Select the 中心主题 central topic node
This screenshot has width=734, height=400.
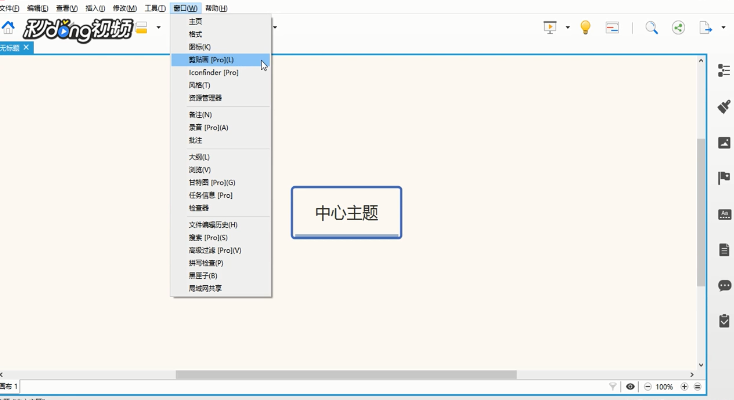(x=346, y=213)
